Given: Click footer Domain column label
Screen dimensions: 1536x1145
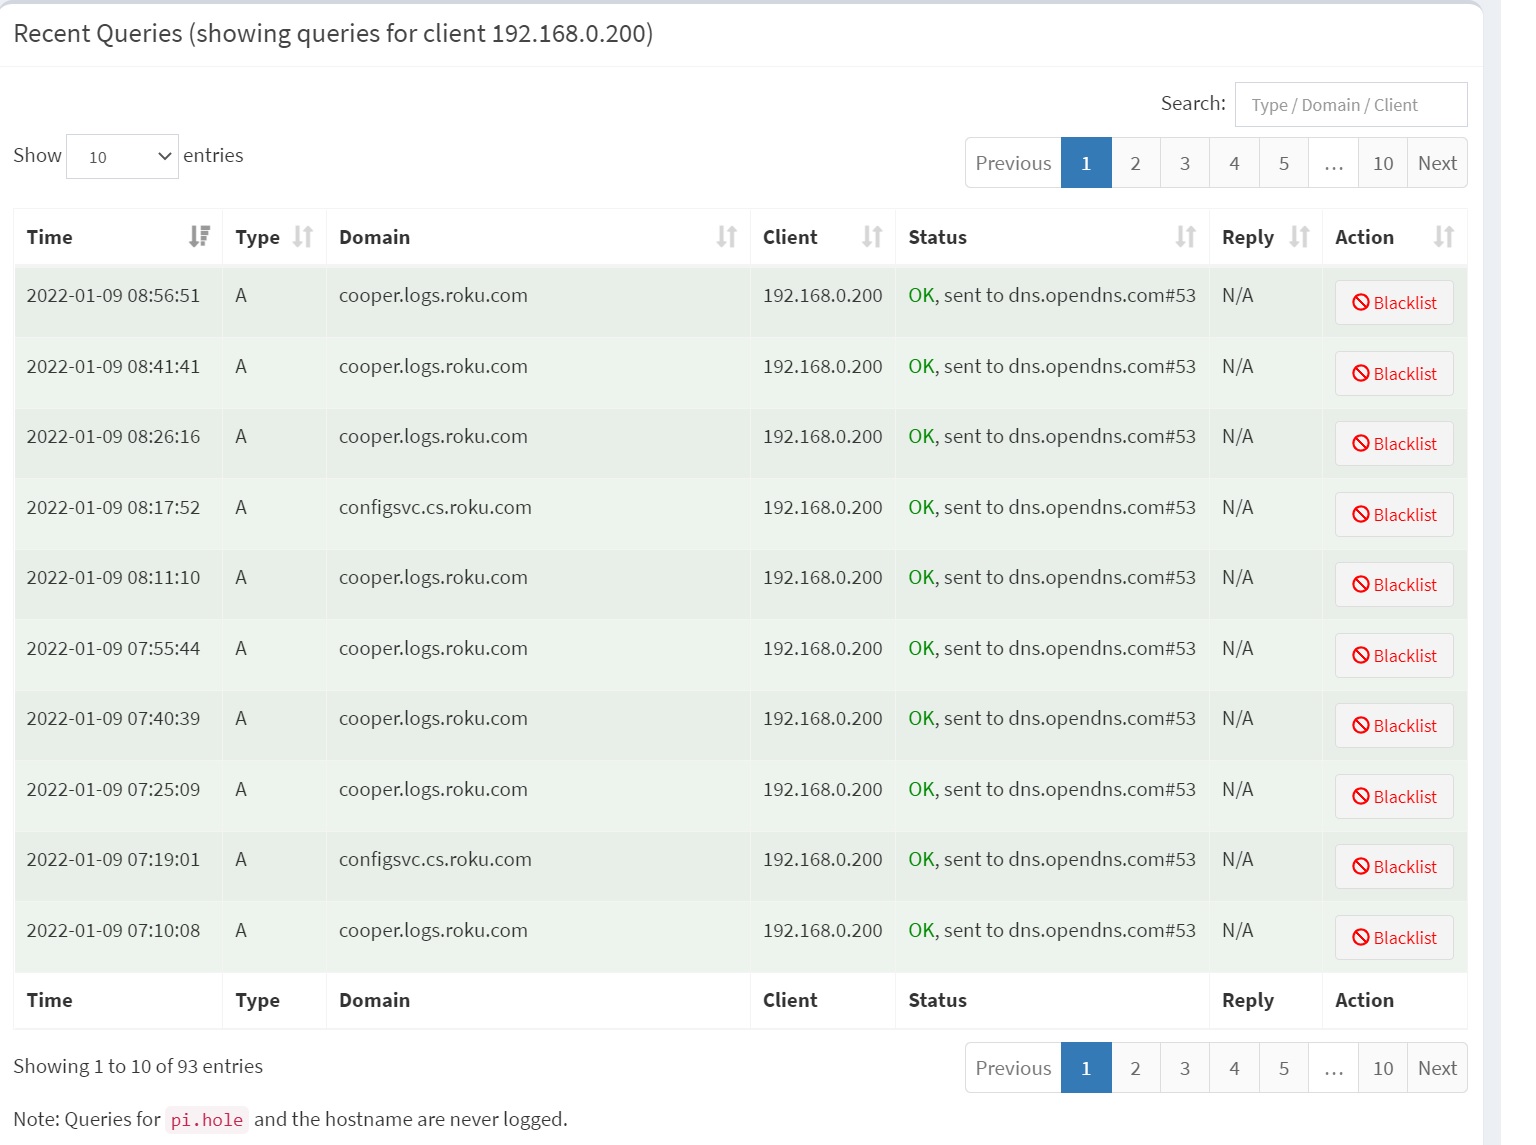Looking at the screenshot, I should (x=374, y=1000).
